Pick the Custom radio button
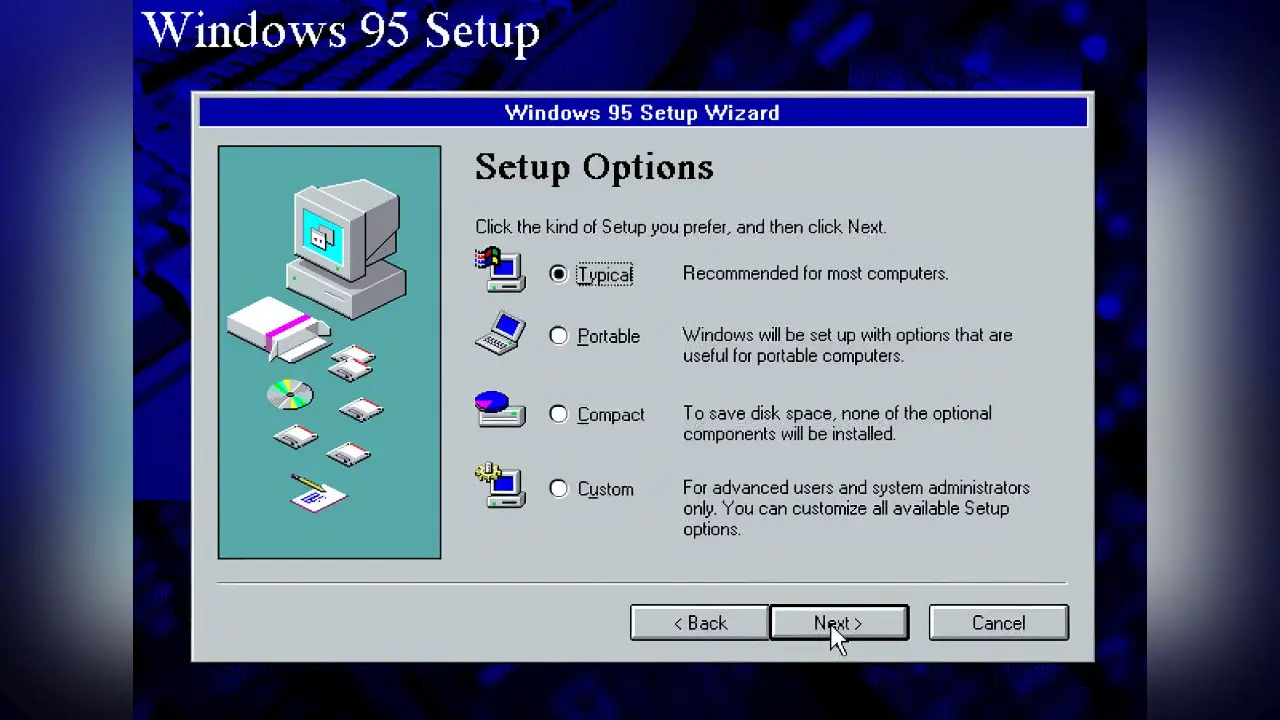The height and width of the screenshot is (720, 1280). (x=559, y=489)
